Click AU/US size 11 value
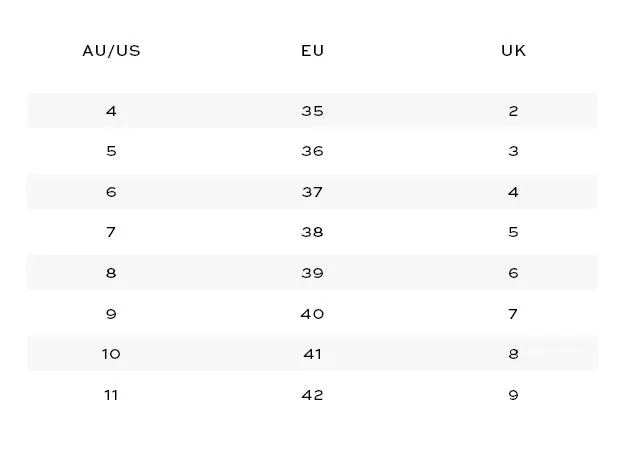The height and width of the screenshot is (463, 626). 111,395
